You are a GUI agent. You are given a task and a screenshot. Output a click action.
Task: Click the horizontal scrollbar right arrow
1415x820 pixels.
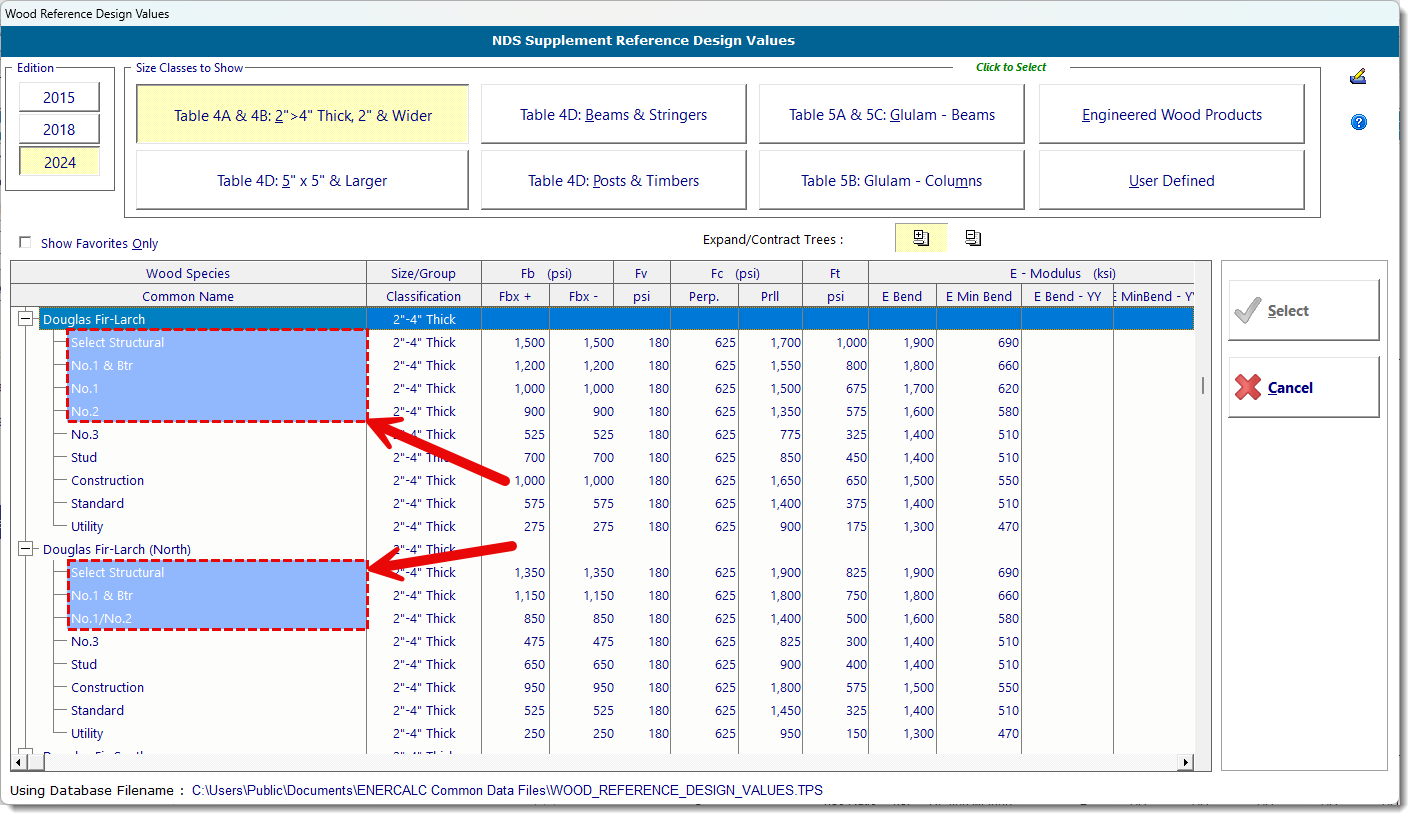[1186, 762]
